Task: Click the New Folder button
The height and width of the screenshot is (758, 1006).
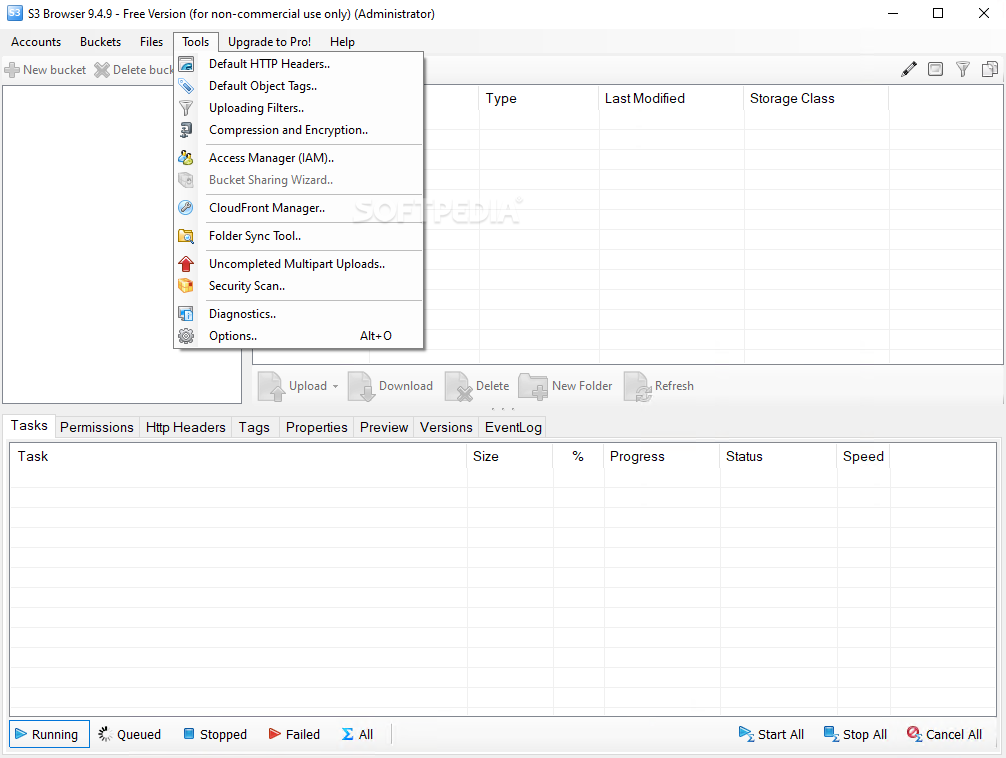Action: pyautogui.click(x=565, y=386)
